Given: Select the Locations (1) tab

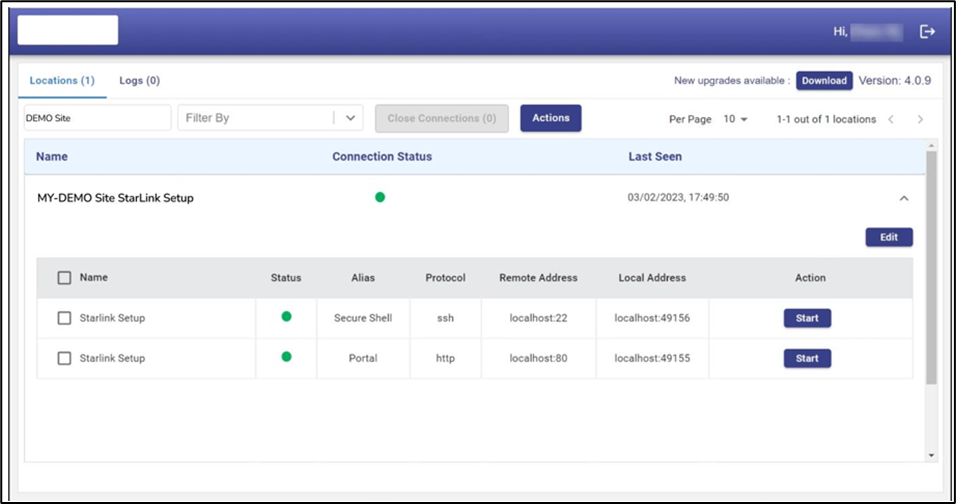Looking at the screenshot, I should click(62, 80).
